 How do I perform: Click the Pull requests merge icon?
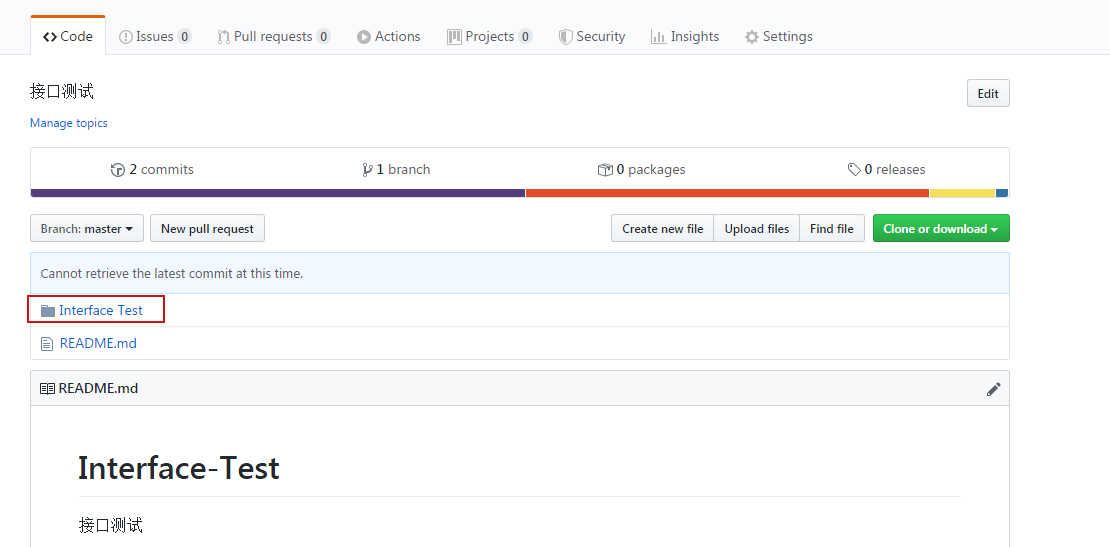coord(223,37)
